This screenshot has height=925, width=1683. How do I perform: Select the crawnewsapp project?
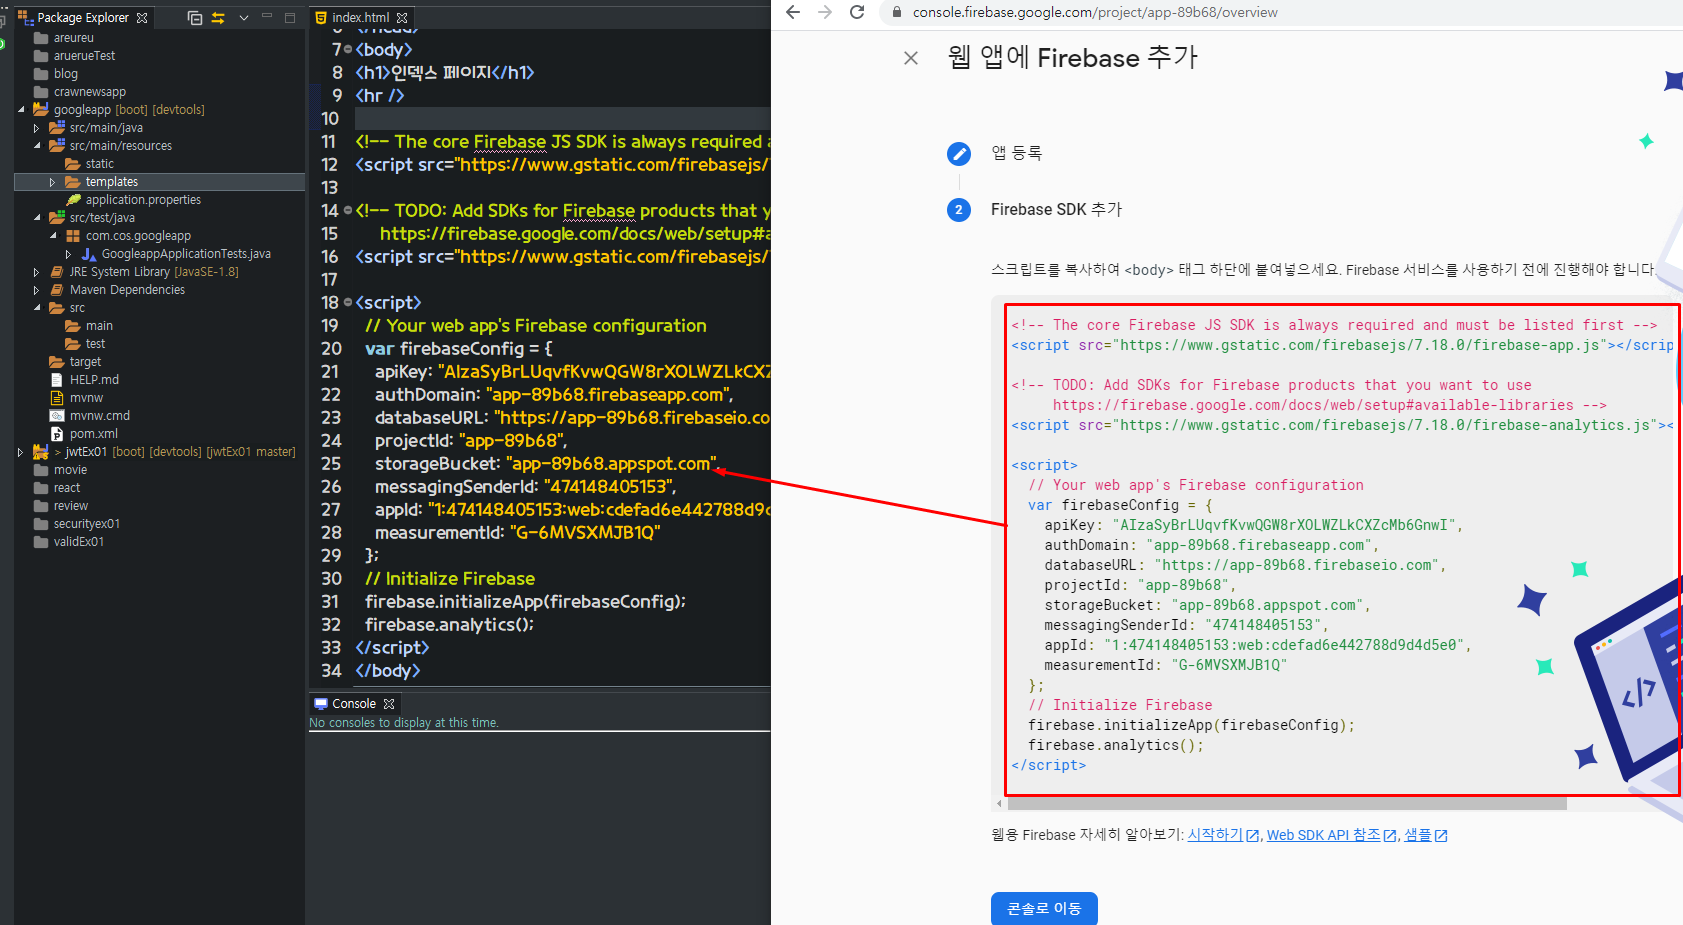[89, 92]
